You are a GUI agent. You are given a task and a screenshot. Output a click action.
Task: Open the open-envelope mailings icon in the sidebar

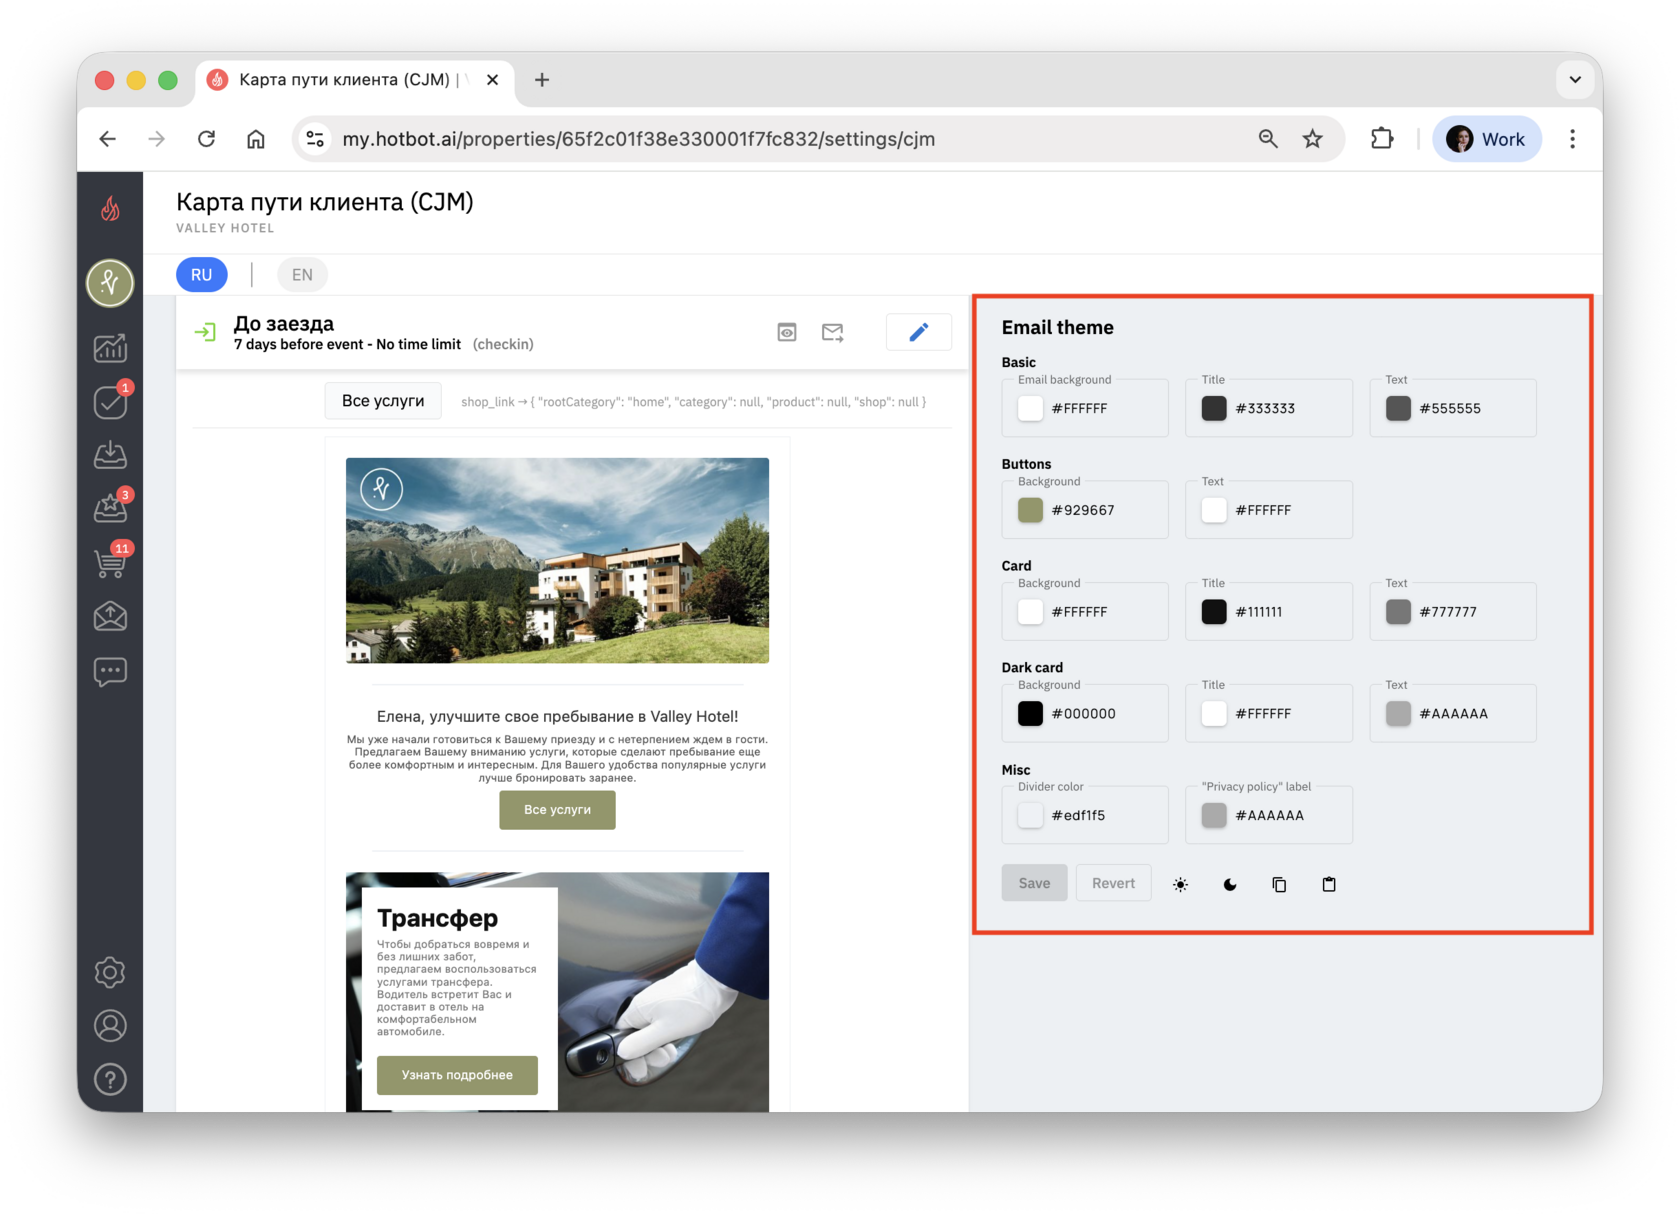click(x=110, y=616)
